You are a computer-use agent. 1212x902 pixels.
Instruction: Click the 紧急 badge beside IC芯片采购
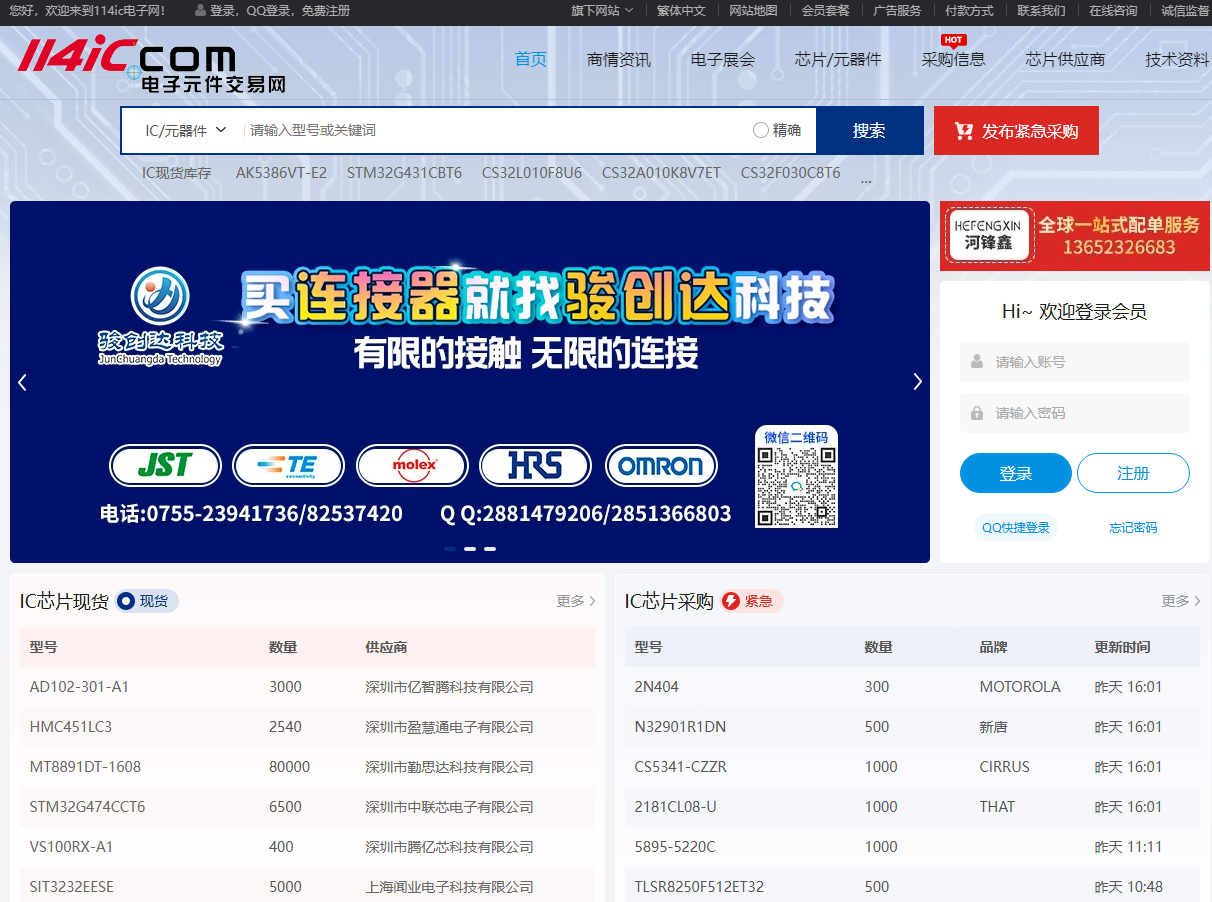coord(751,601)
